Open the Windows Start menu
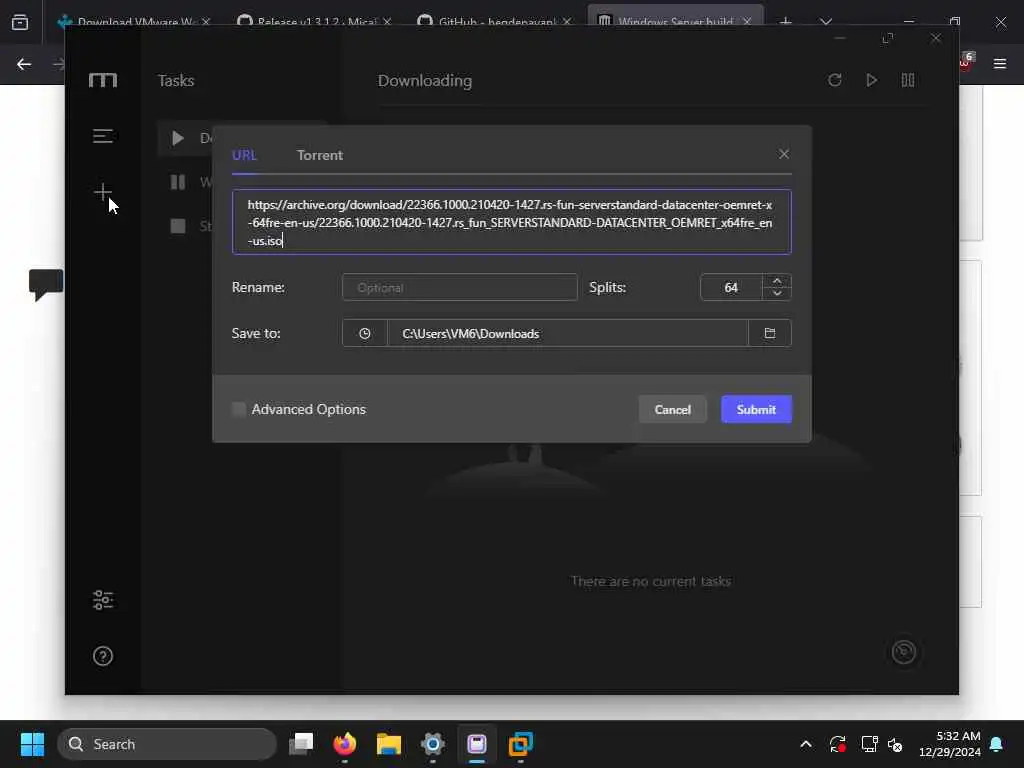 [x=32, y=744]
